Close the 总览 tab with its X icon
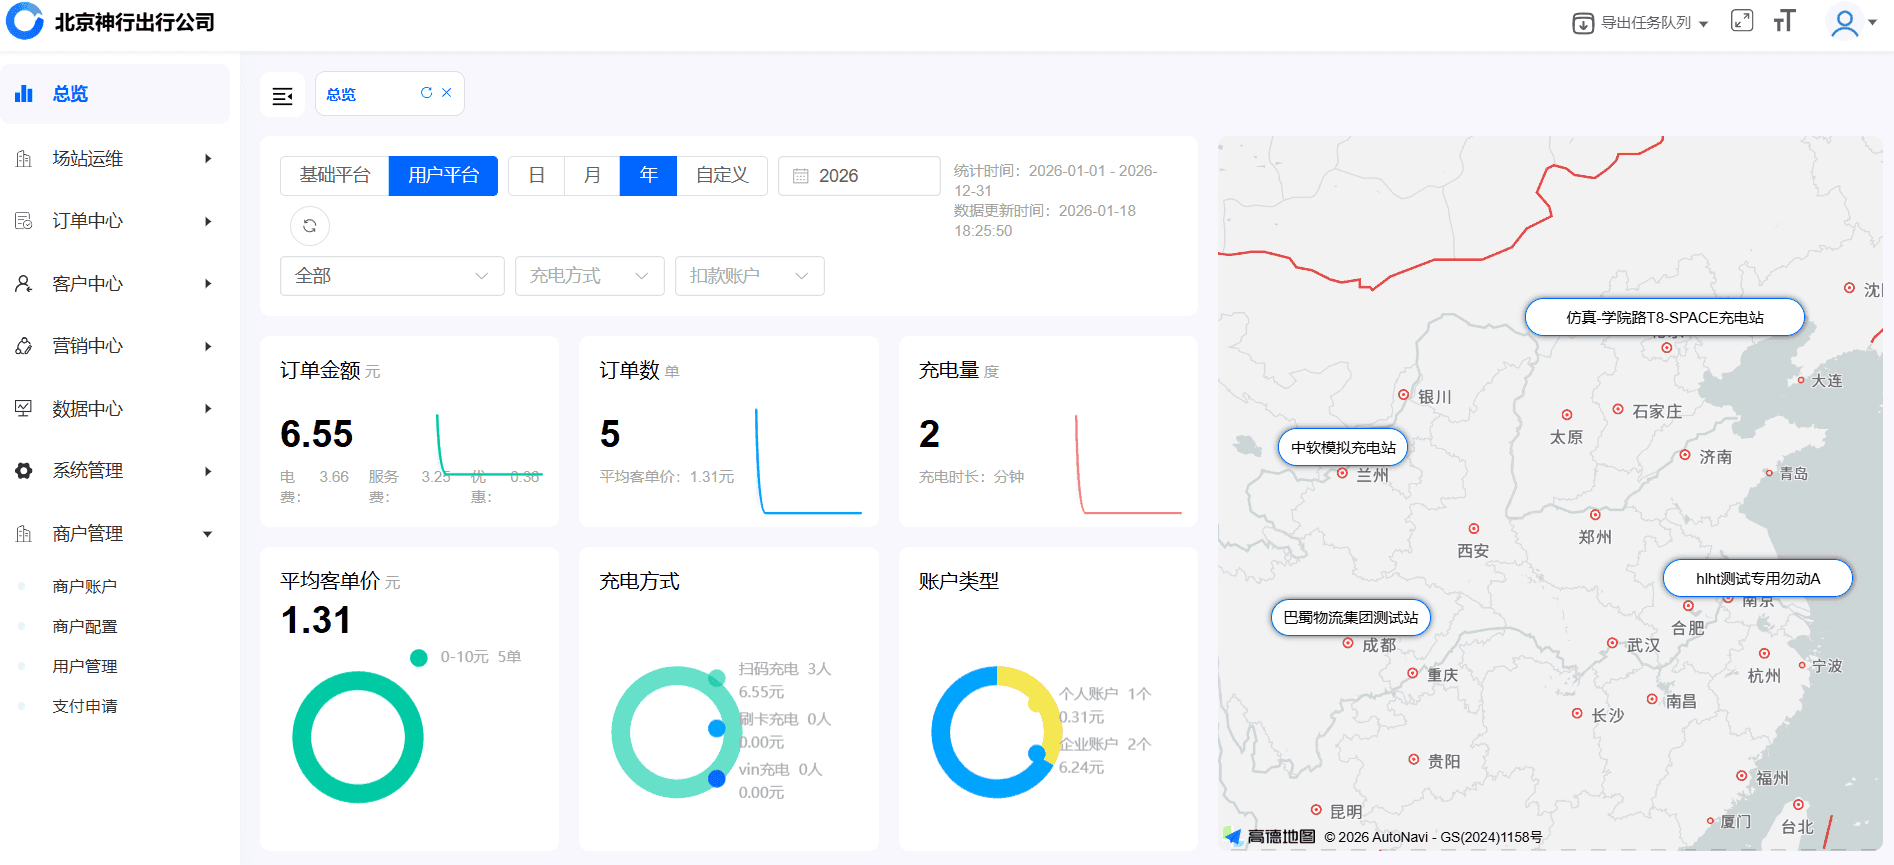Viewport: 1894px width, 865px height. [x=447, y=92]
